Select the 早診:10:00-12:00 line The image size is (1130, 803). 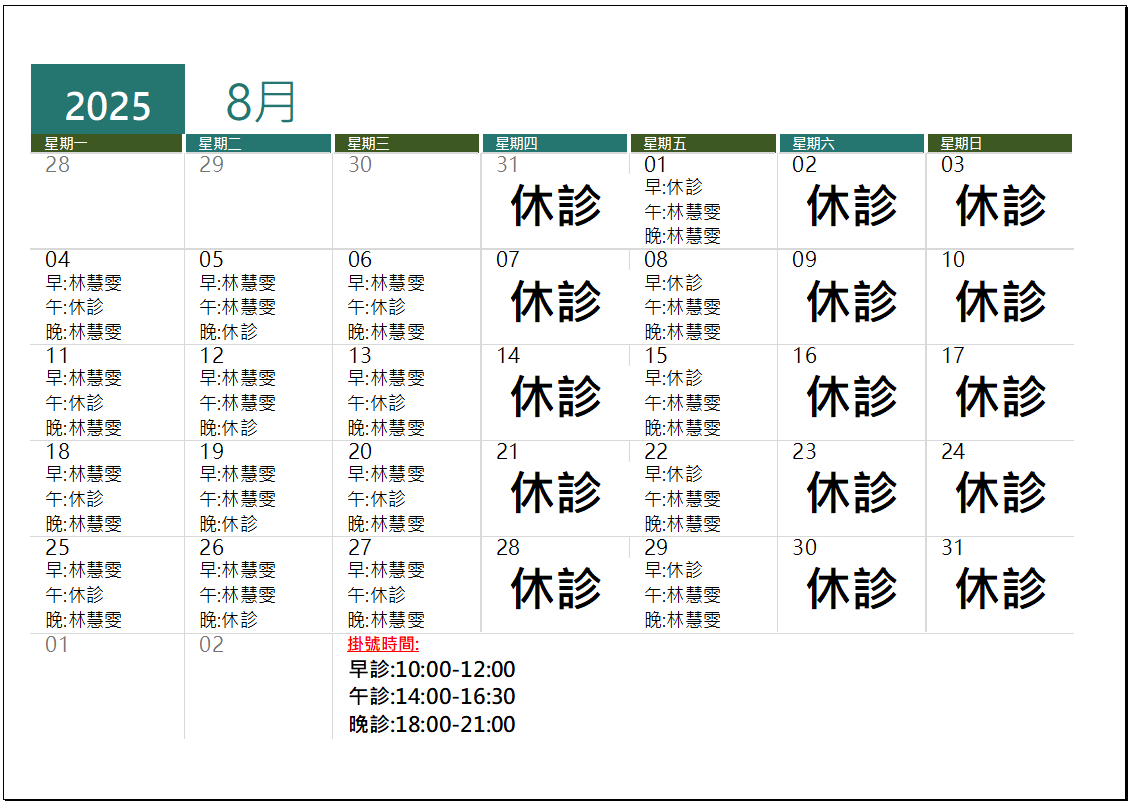pyautogui.click(x=432, y=670)
